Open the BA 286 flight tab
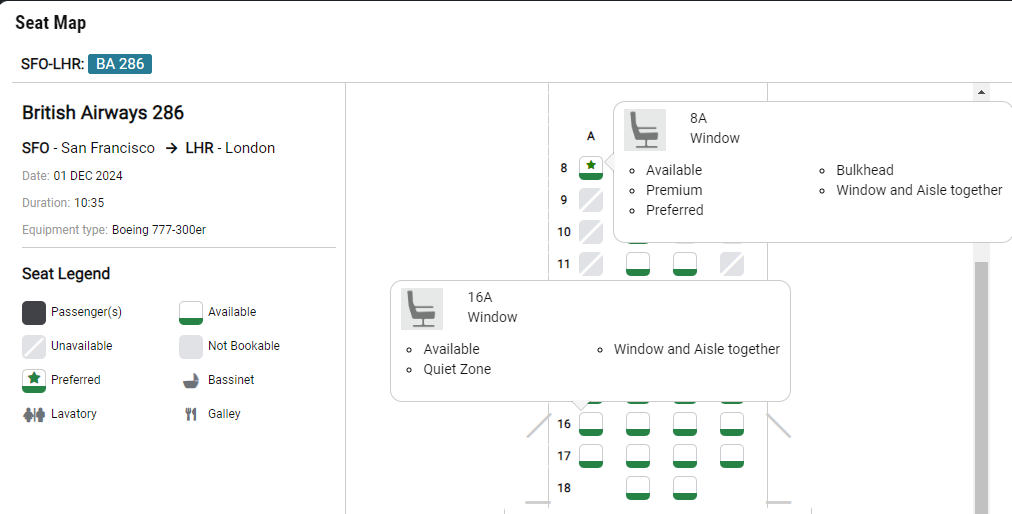The height and width of the screenshot is (514, 1012). (x=120, y=64)
